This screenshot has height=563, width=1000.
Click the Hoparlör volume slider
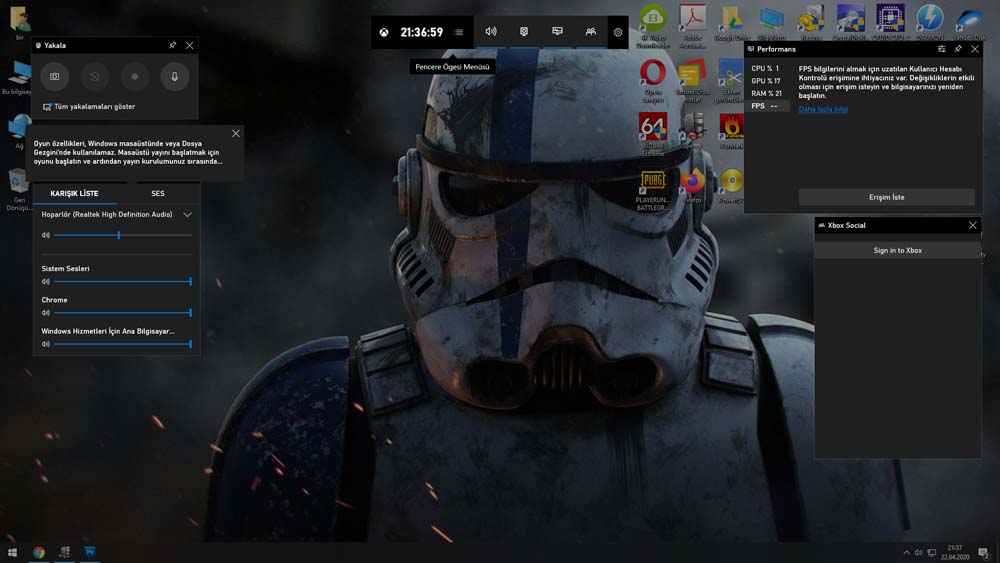(119, 235)
